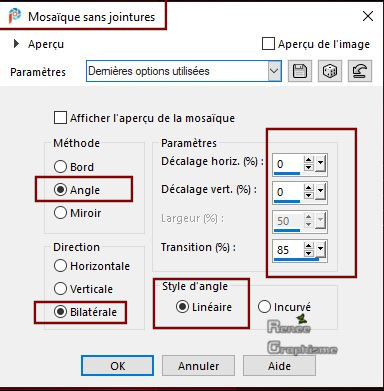384x391 pixels.
Task: Open the Paramètres presets dropdown
Action: (x=274, y=71)
